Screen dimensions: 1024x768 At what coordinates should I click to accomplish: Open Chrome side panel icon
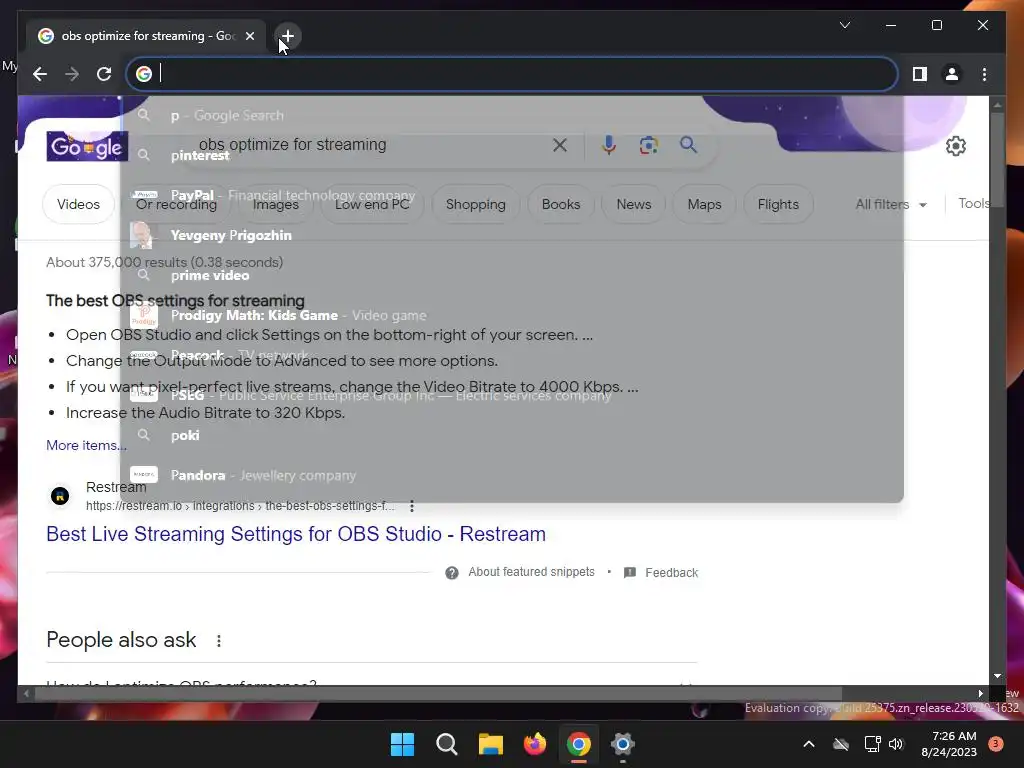coord(920,74)
